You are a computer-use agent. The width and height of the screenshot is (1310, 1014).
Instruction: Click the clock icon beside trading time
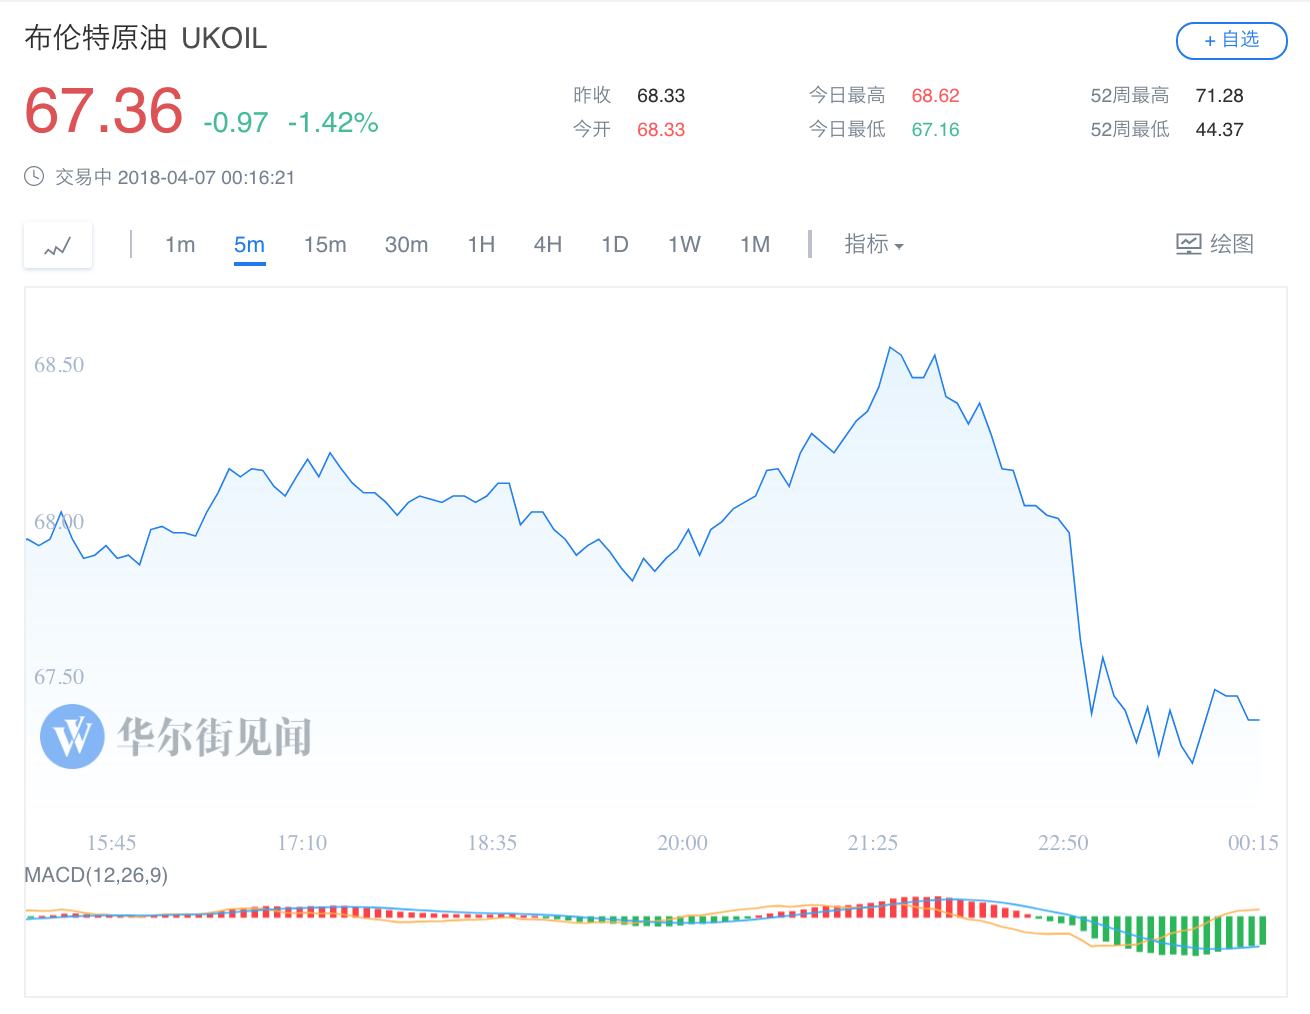point(34,177)
